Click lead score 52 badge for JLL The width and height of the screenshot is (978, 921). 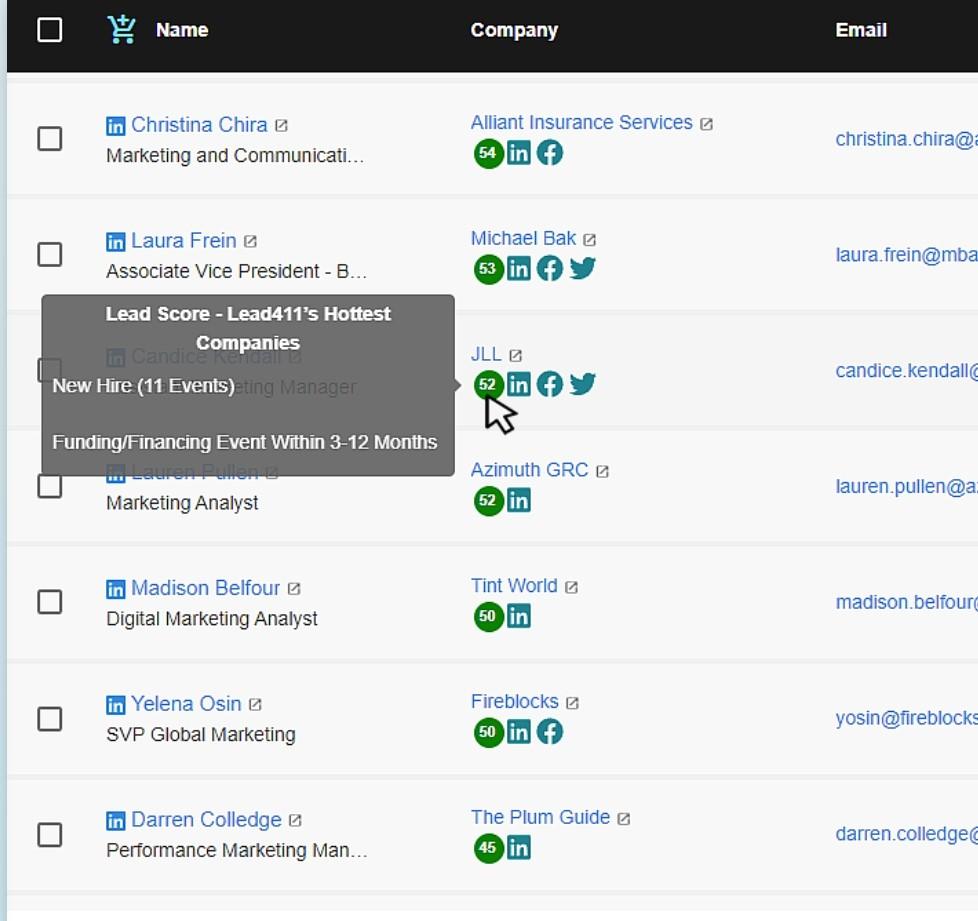tap(488, 384)
